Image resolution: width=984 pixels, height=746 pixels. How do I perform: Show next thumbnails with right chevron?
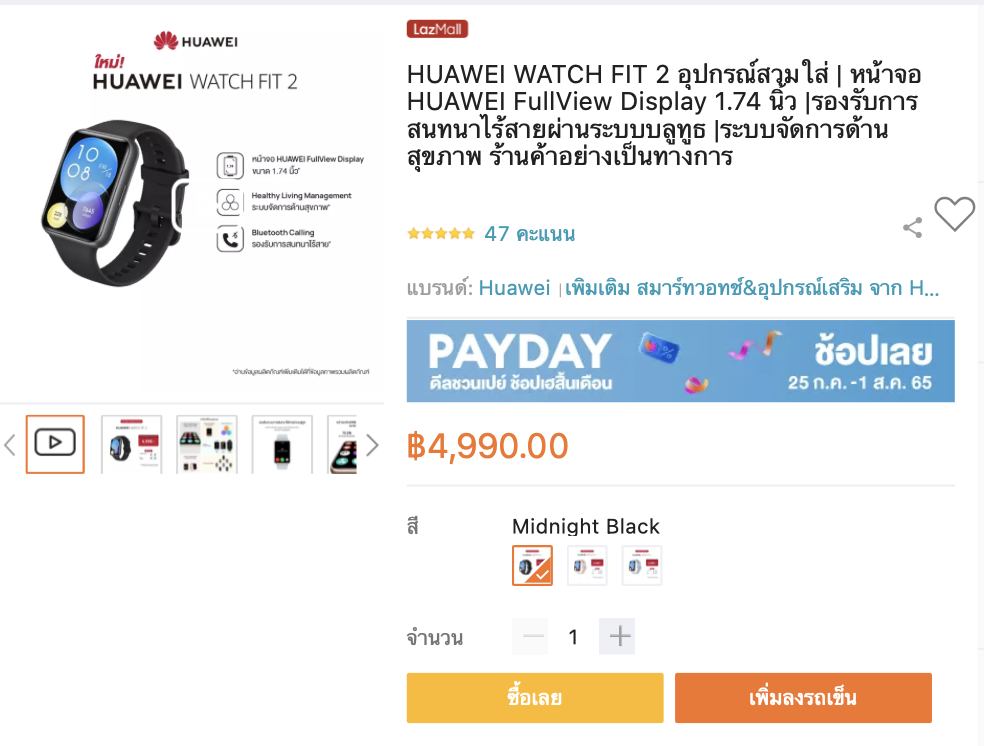click(x=372, y=445)
